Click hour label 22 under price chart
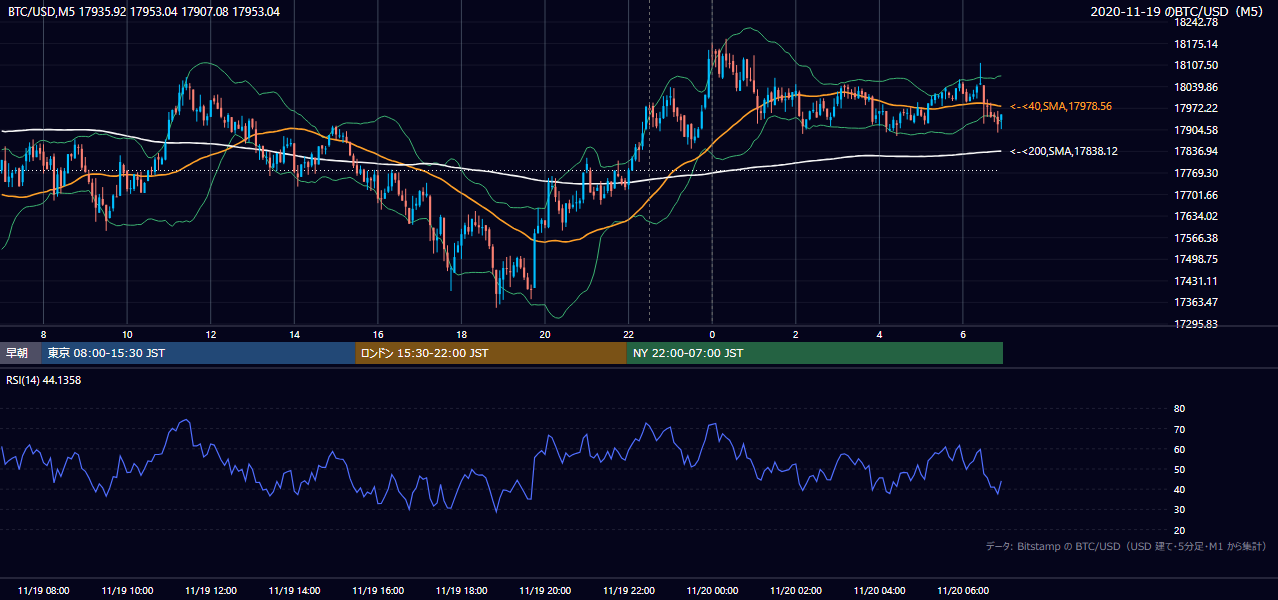This screenshot has height=600, width=1278. click(628, 334)
